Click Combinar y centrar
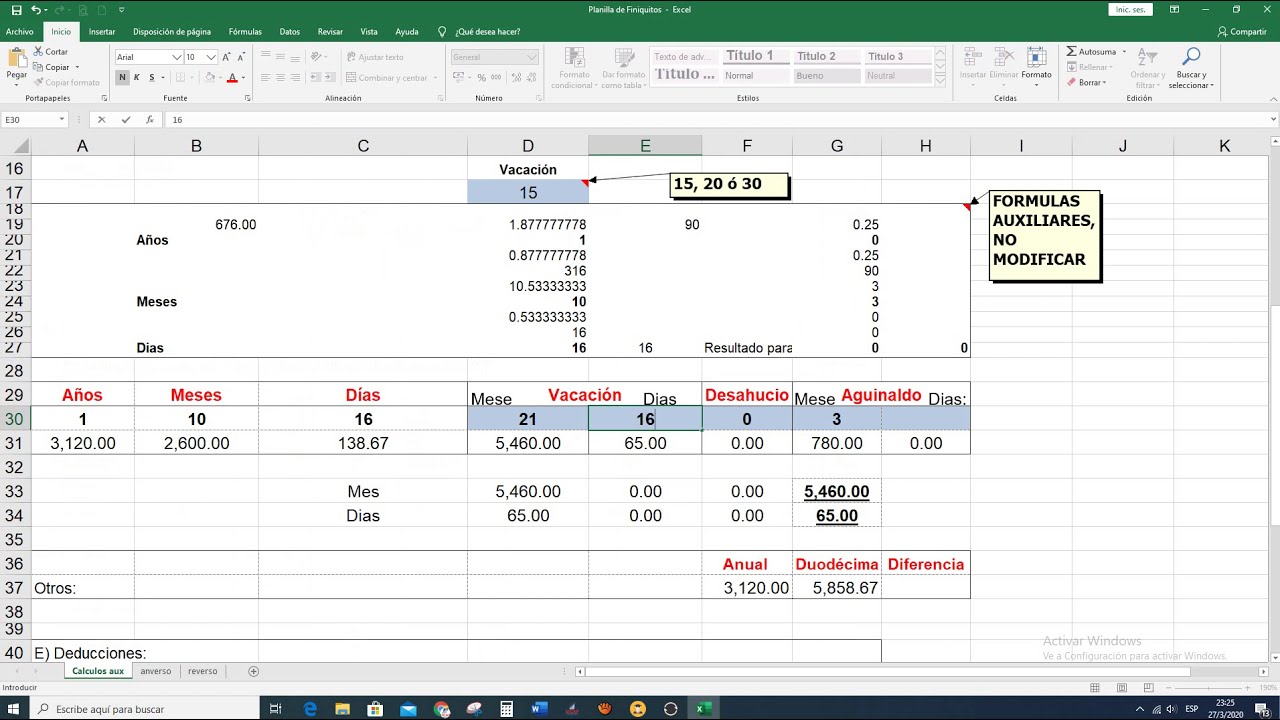 pyautogui.click(x=386, y=77)
